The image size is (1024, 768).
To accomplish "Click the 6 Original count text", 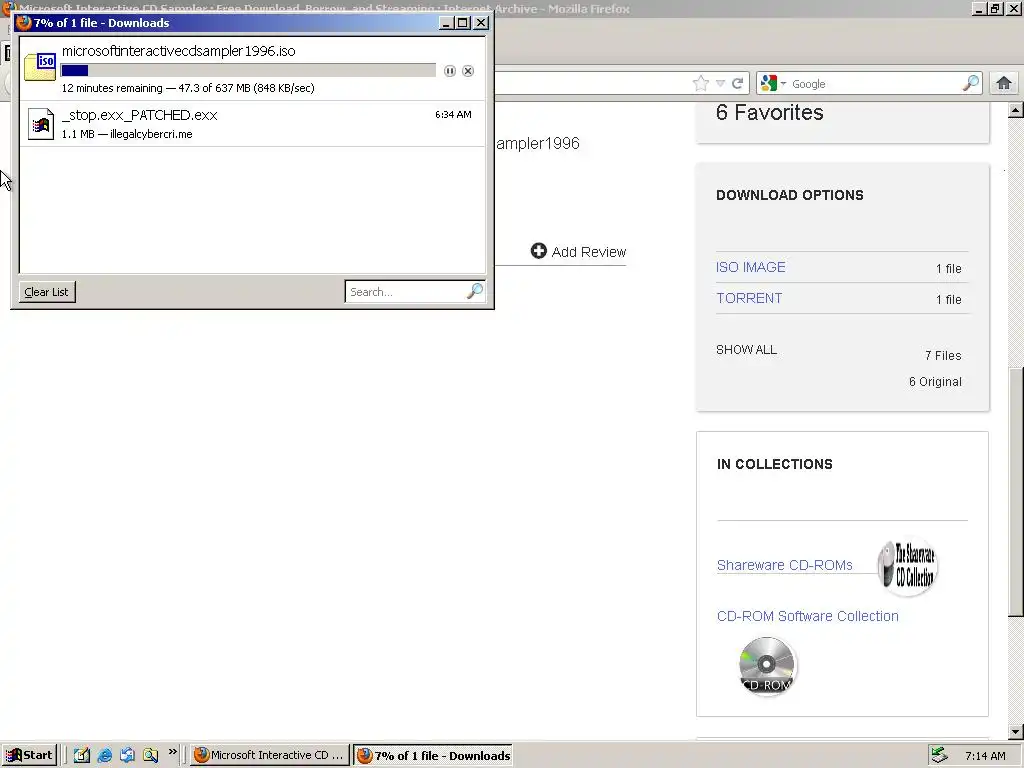I will [935, 381].
